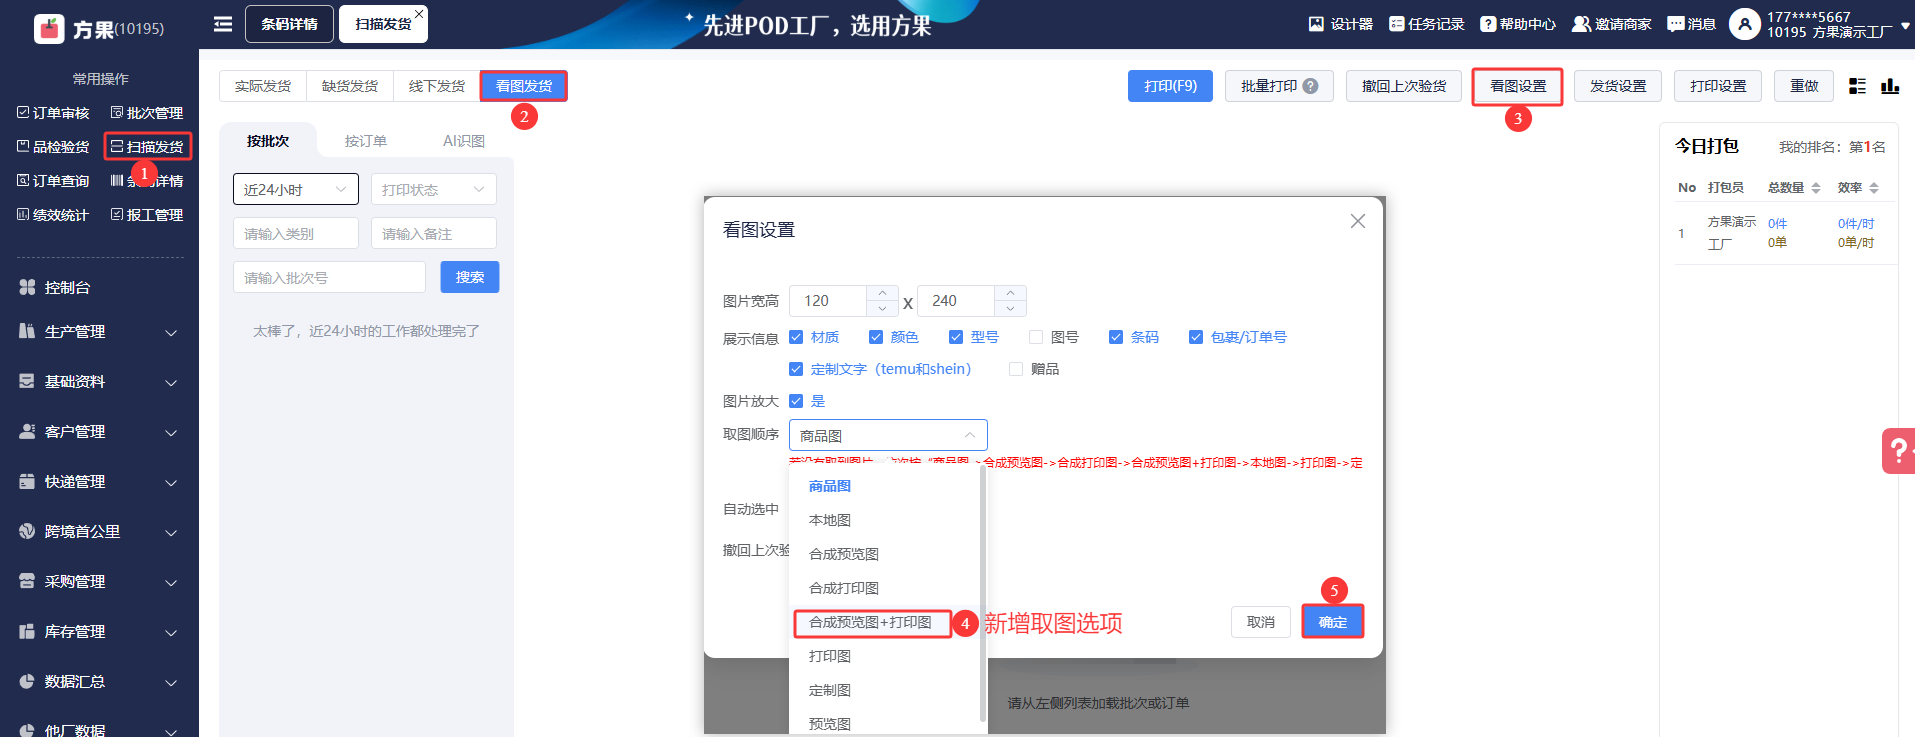Click the 打印(F9) button
This screenshot has height=737, width=1915.
tap(1170, 87)
